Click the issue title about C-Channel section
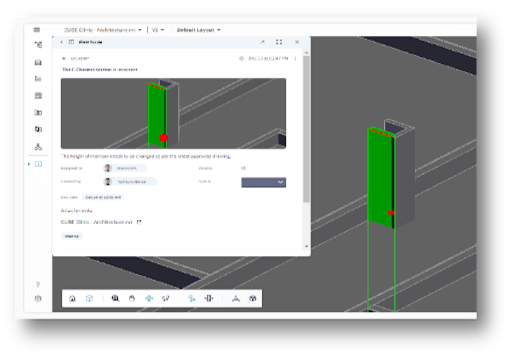 click(99, 69)
